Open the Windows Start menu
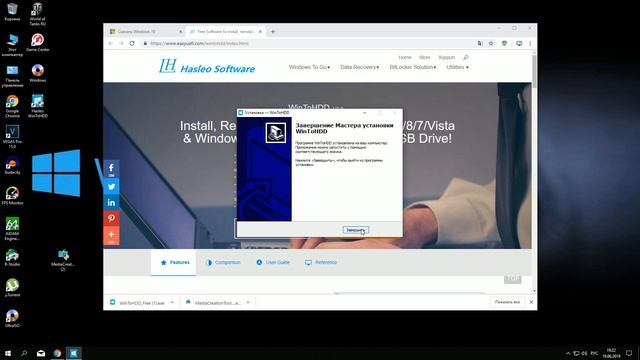The image size is (640, 360). point(7,353)
